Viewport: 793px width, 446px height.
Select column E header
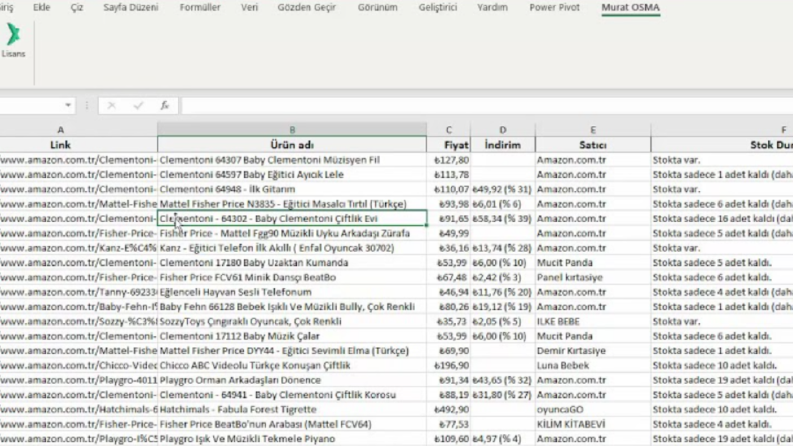click(593, 129)
